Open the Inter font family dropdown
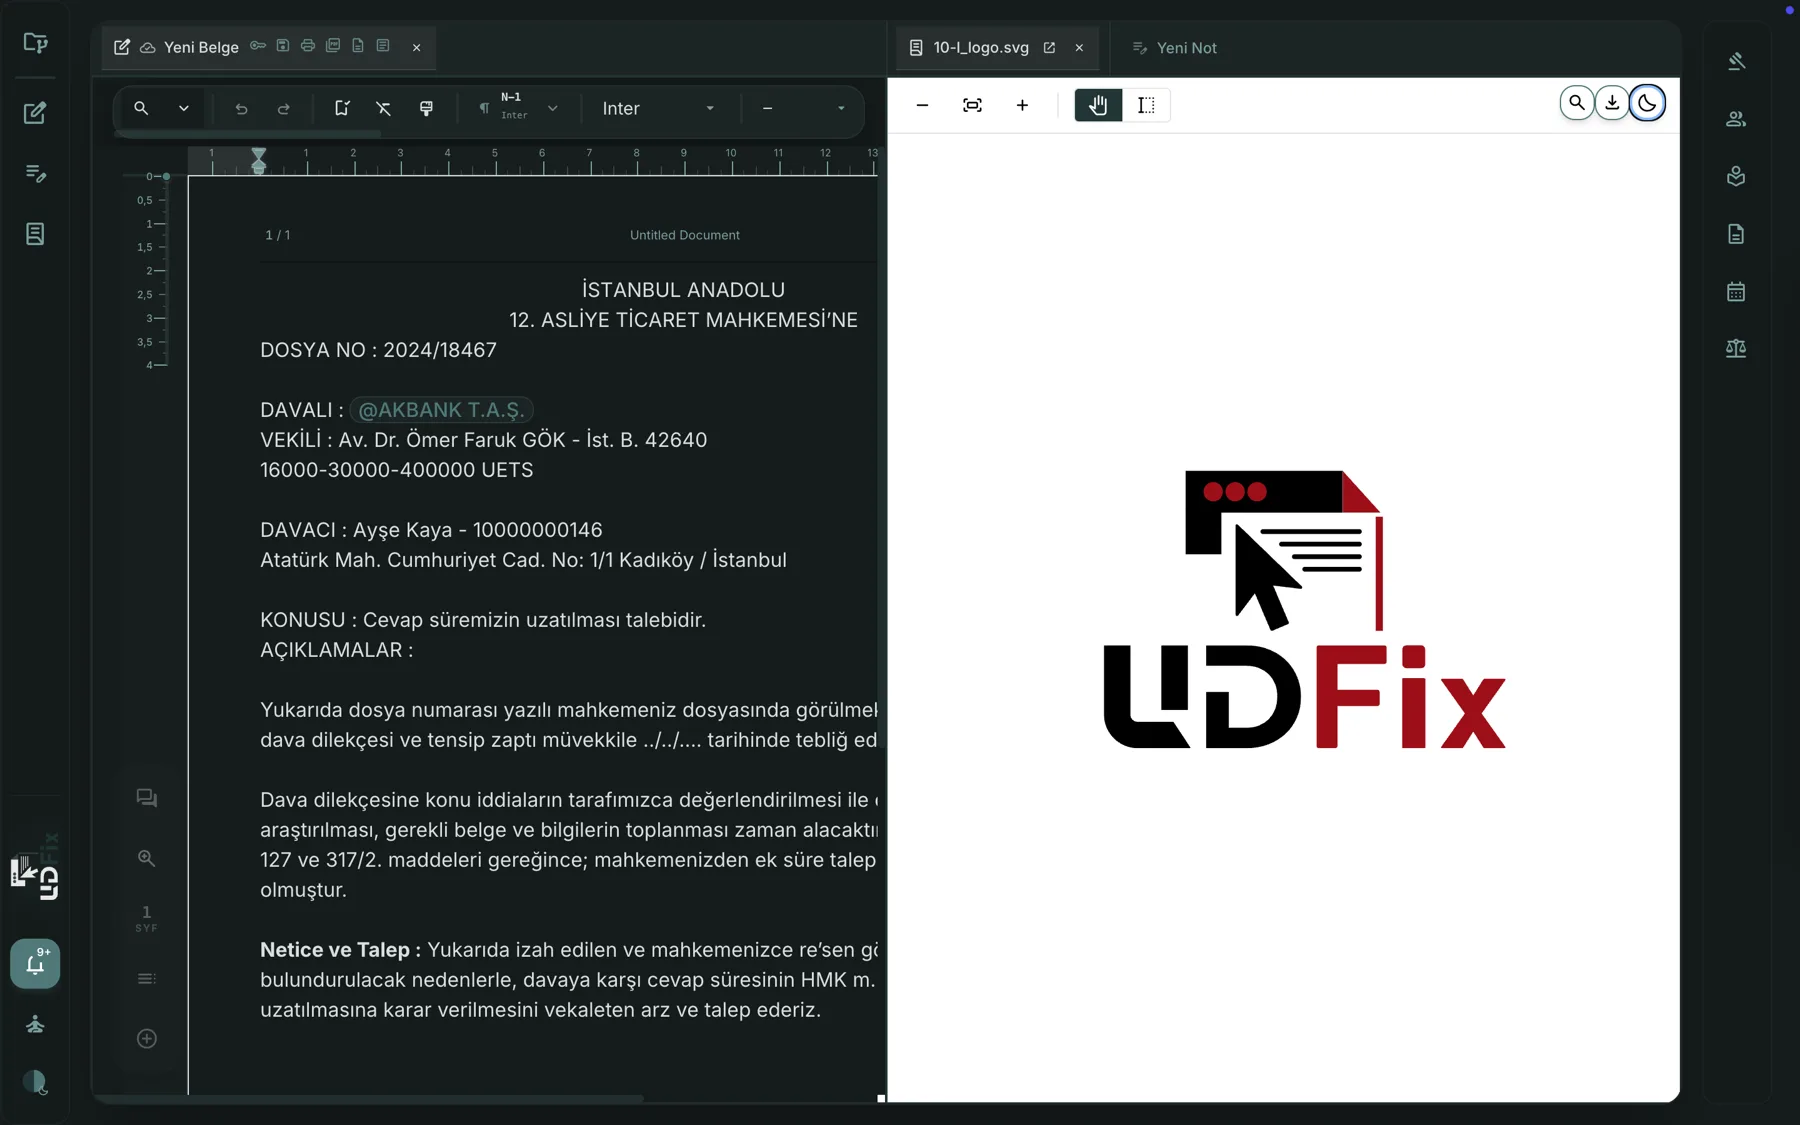1800x1125 pixels. point(659,108)
